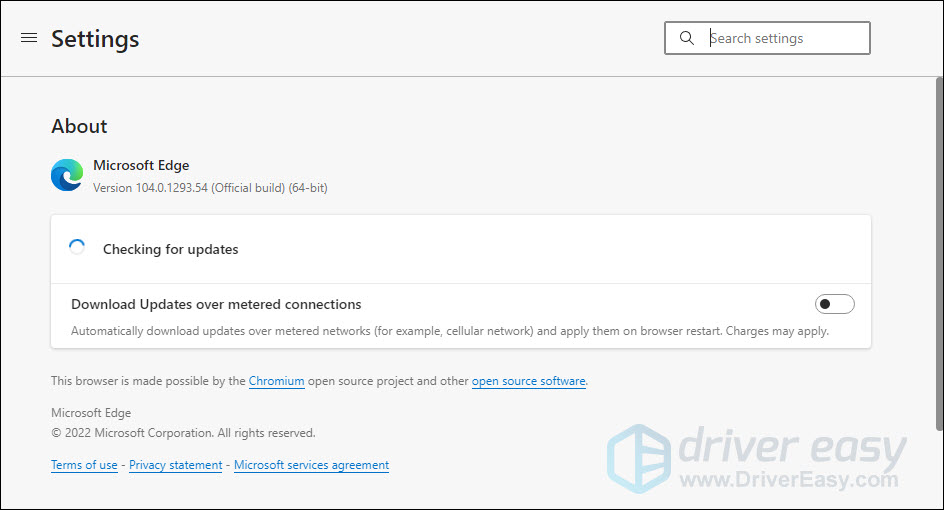Click the Microsoft Edge product name text
The height and width of the screenshot is (510, 944).
click(141, 165)
